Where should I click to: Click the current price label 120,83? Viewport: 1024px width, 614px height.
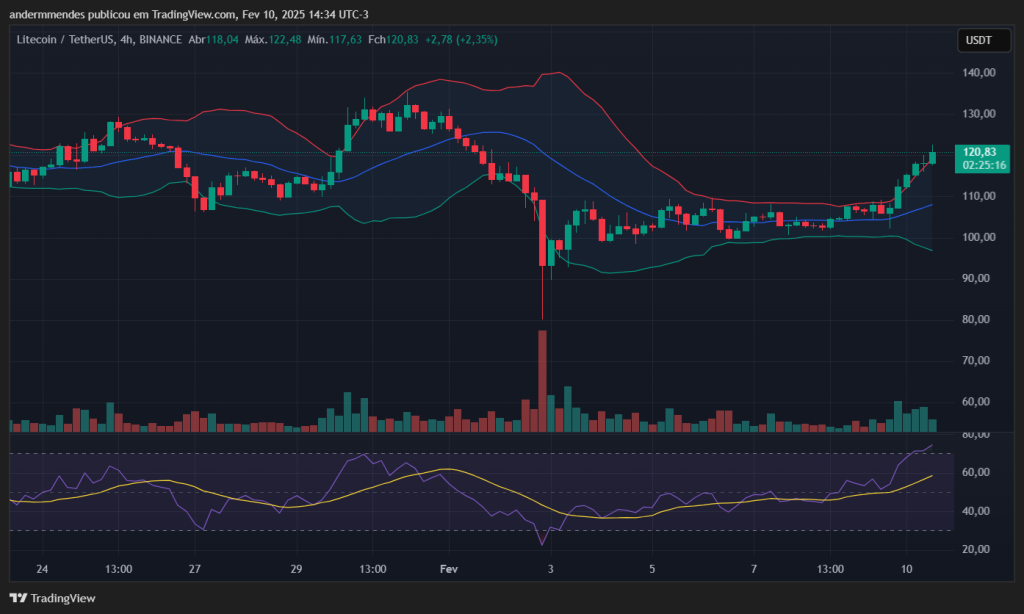point(982,152)
